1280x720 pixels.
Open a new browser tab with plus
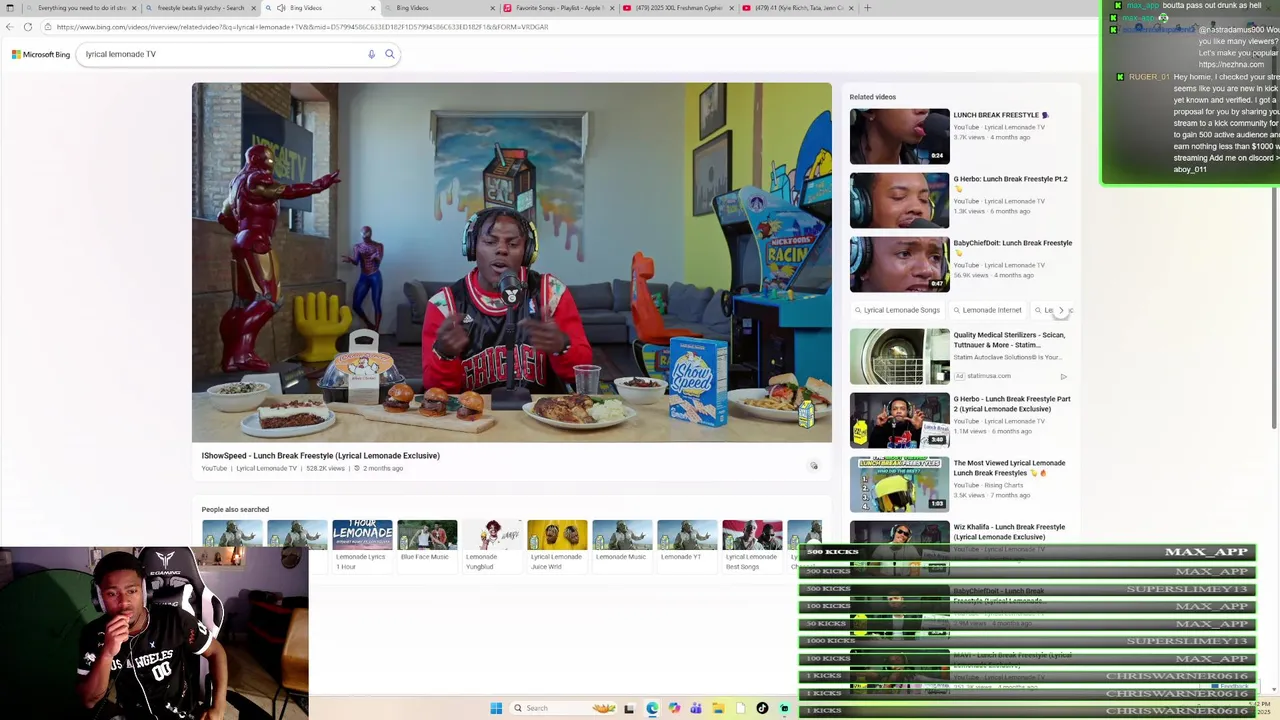867,8
